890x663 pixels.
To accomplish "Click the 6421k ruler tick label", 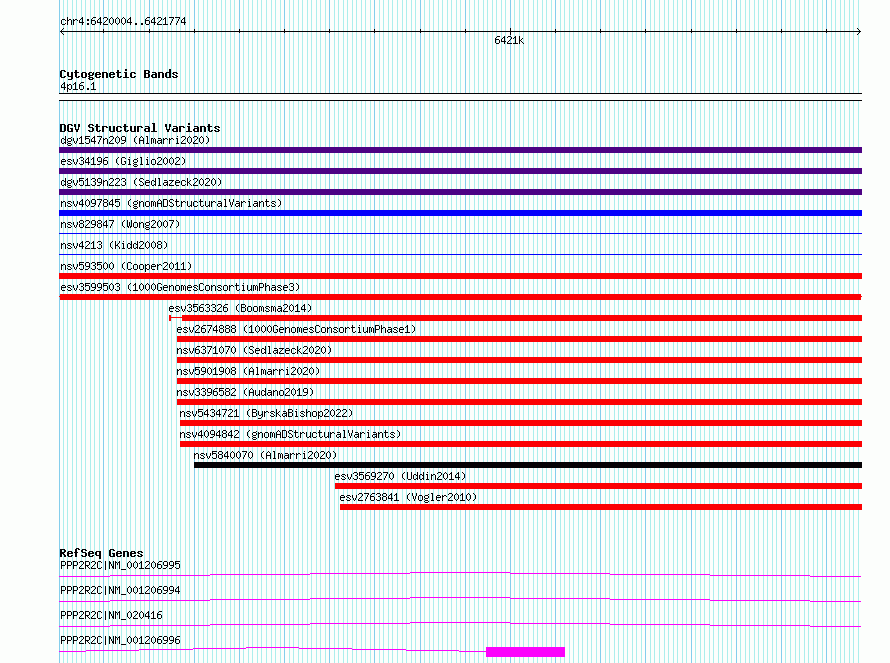I will 509,40.
